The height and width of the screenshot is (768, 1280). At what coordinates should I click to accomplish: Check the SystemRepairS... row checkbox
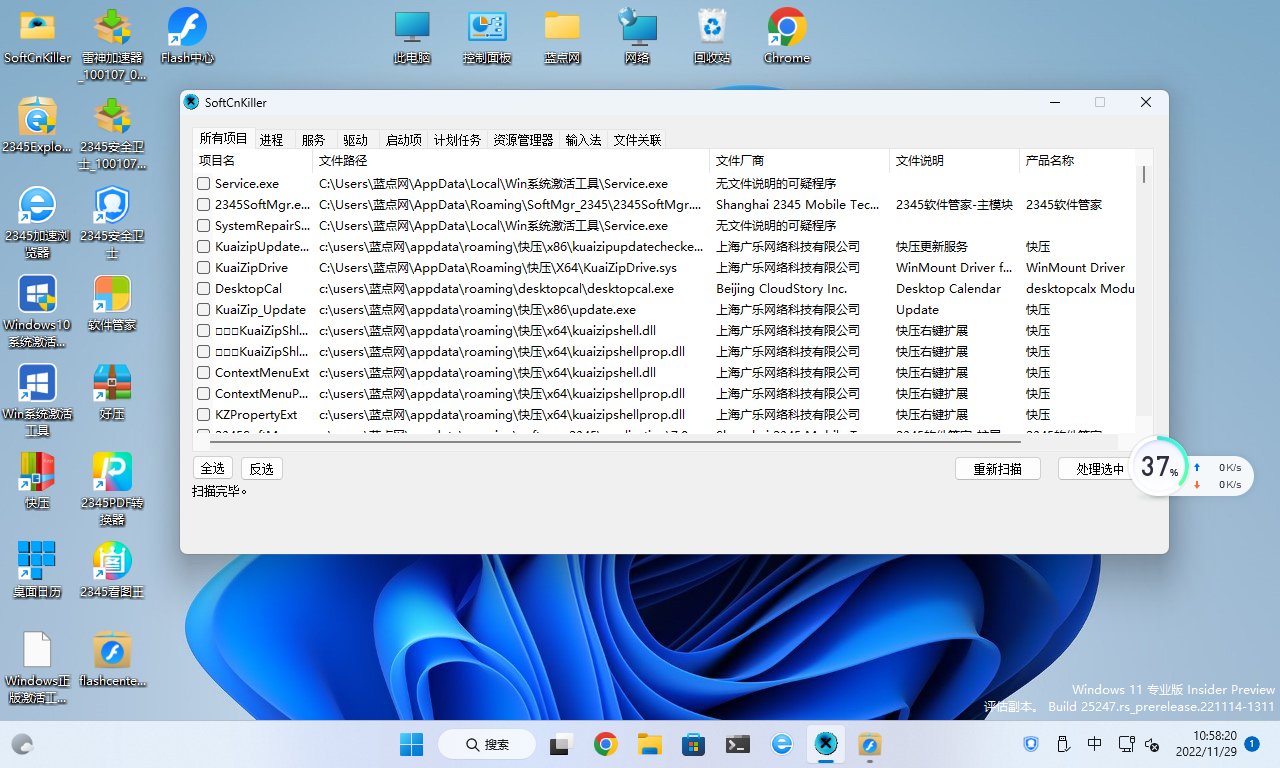point(204,226)
